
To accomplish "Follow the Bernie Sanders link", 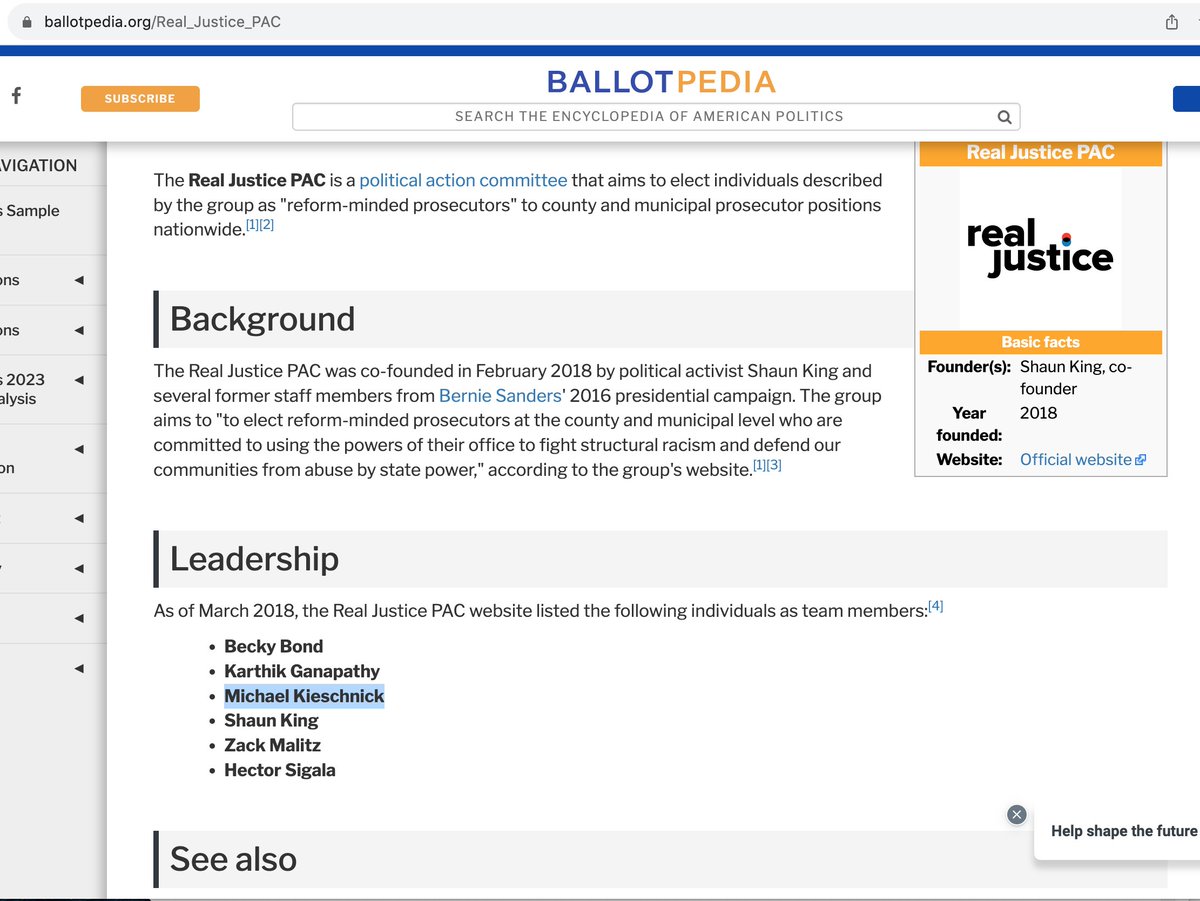I will [x=500, y=396].
